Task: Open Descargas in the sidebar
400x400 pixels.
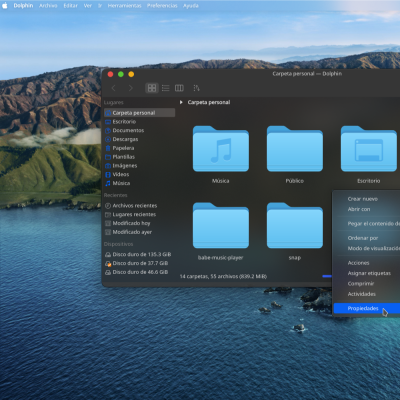Action: pyautogui.click(x=125, y=139)
